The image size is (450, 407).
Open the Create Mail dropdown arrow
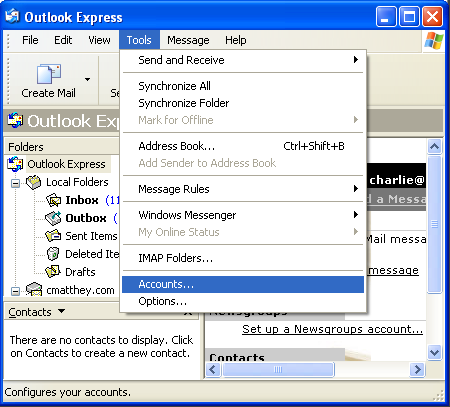tap(87, 79)
